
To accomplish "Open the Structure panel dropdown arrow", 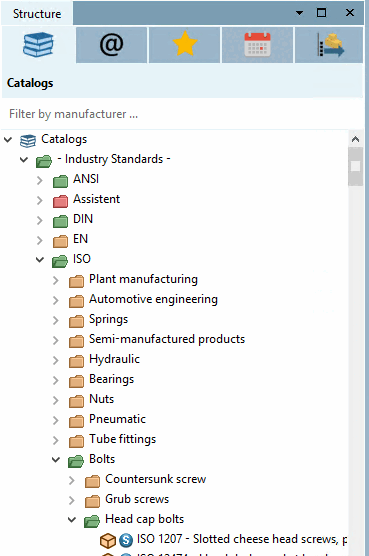I will [300, 13].
